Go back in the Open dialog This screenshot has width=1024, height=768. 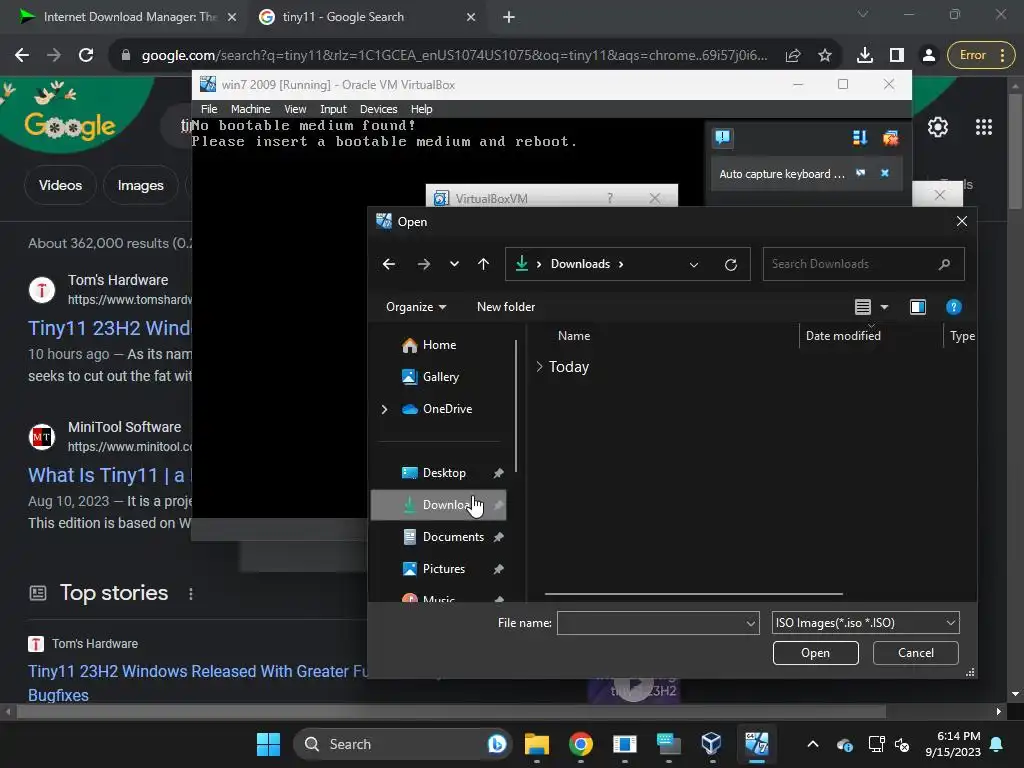389,264
